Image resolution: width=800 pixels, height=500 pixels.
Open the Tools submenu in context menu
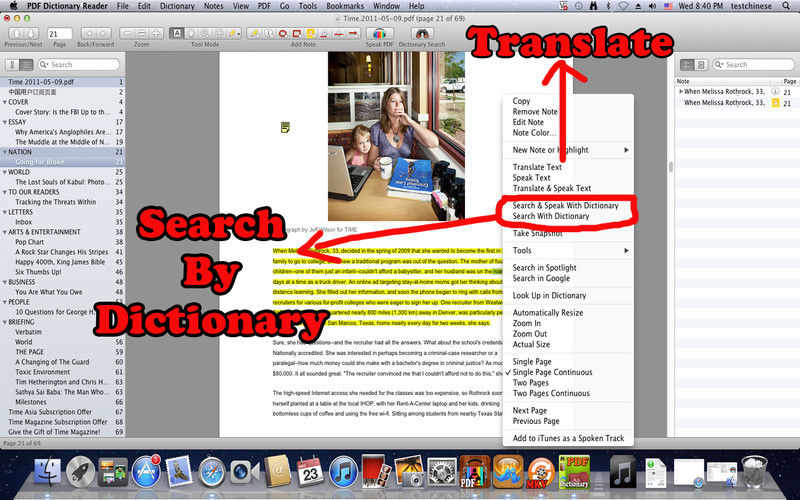click(x=570, y=250)
